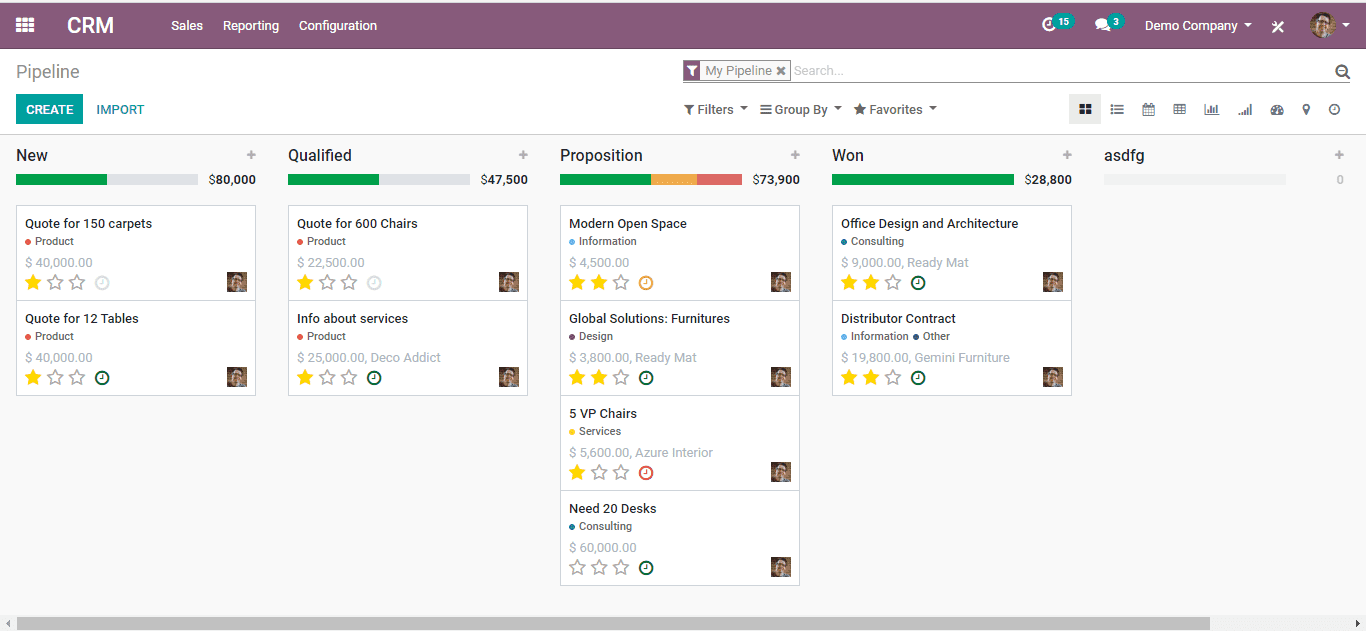Screen dimensions: 1366x631
Task: Switch to Map view
Action: click(x=1306, y=110)
